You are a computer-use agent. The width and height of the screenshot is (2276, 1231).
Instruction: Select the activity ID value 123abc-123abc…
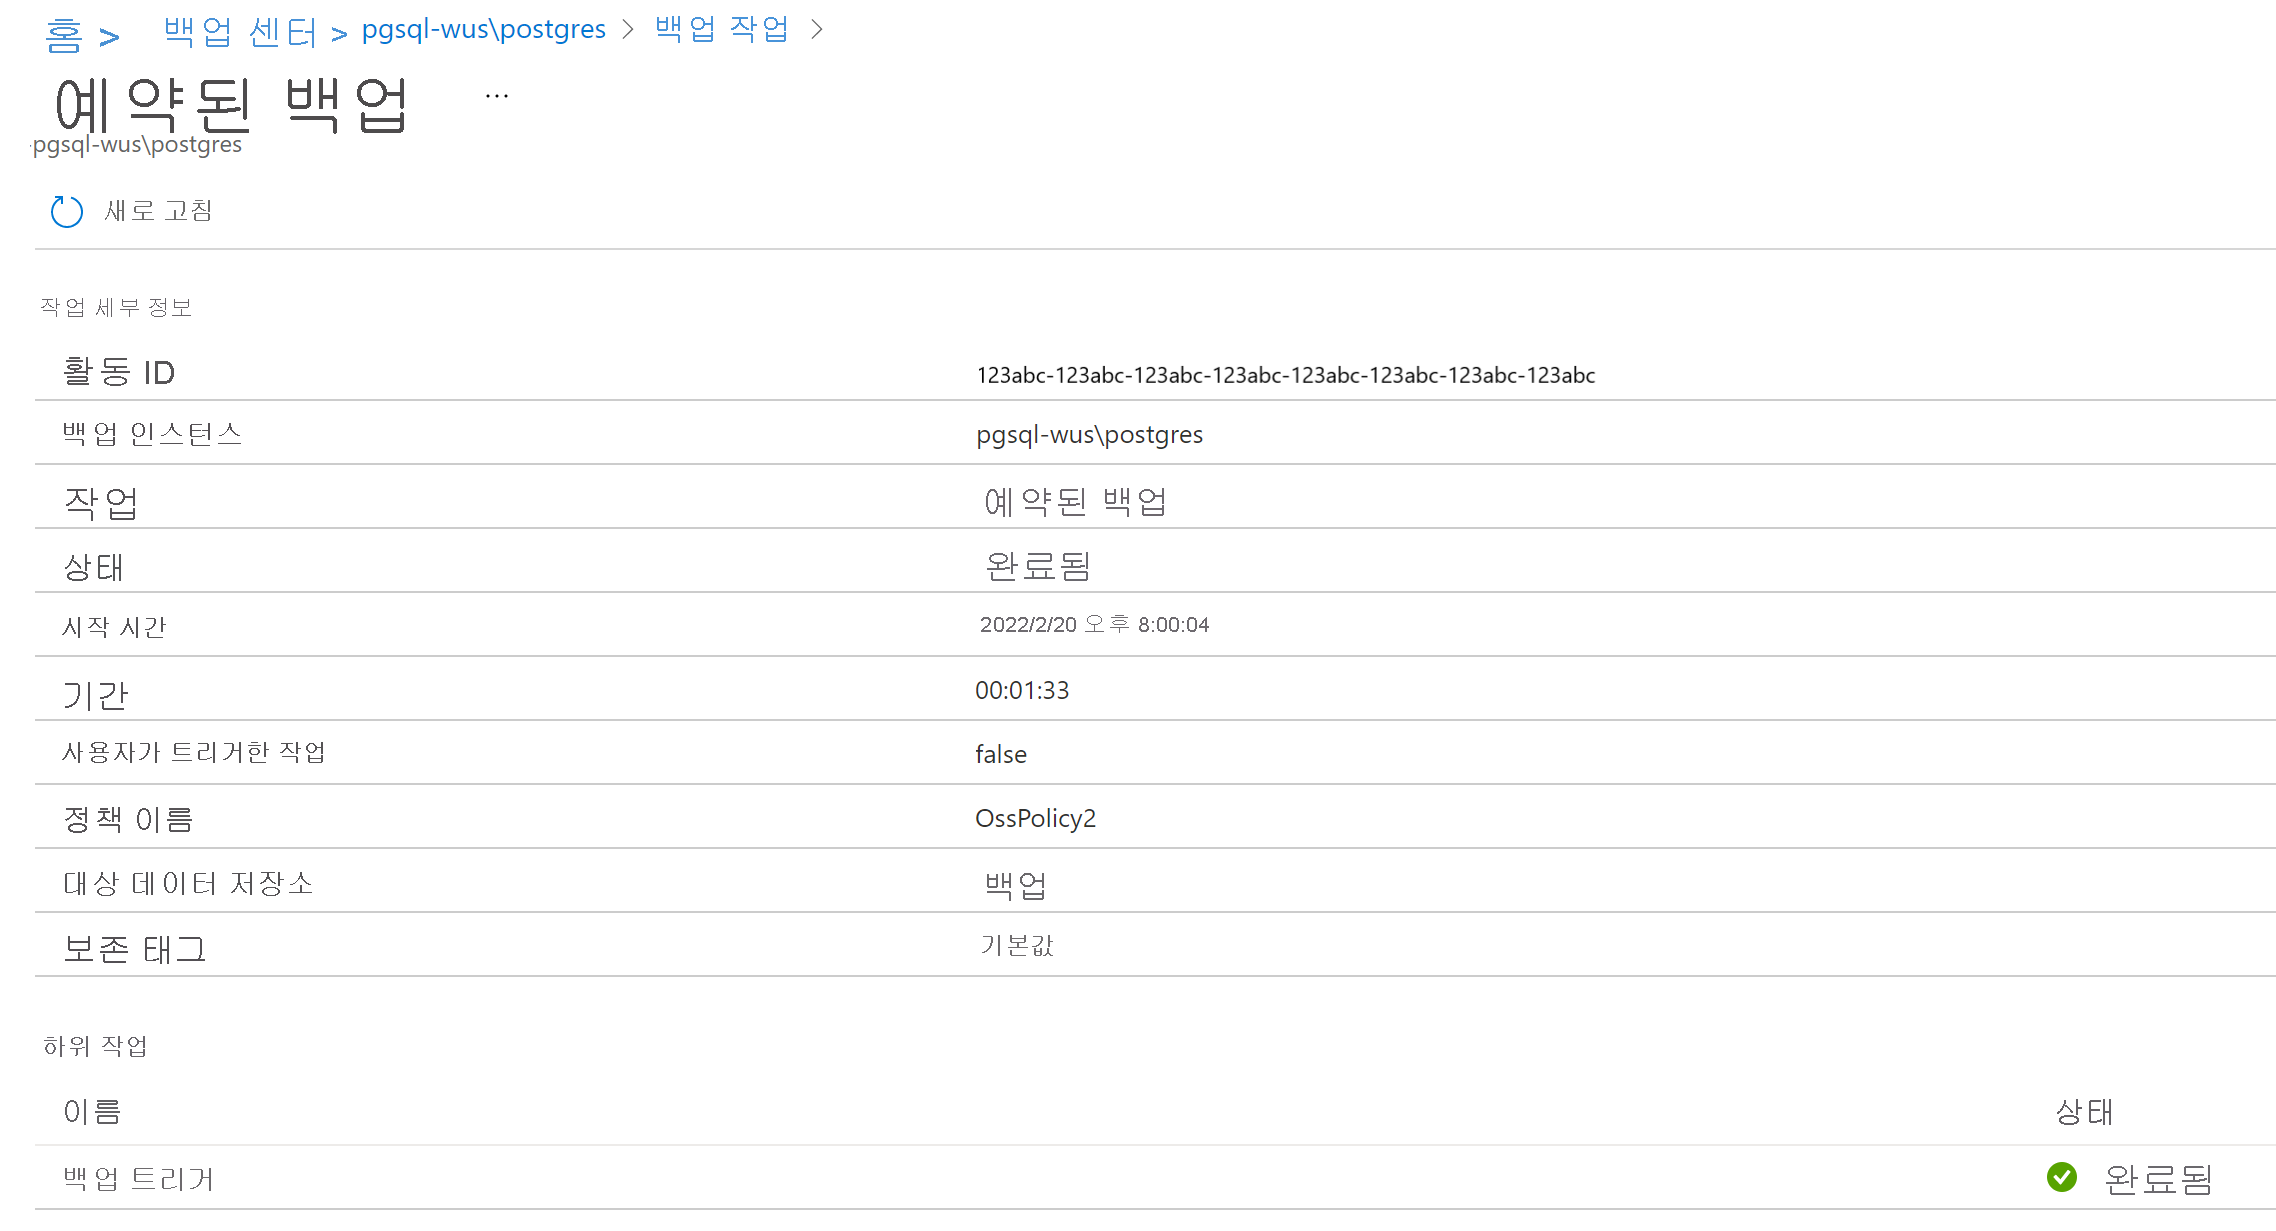click(1285, 375)
